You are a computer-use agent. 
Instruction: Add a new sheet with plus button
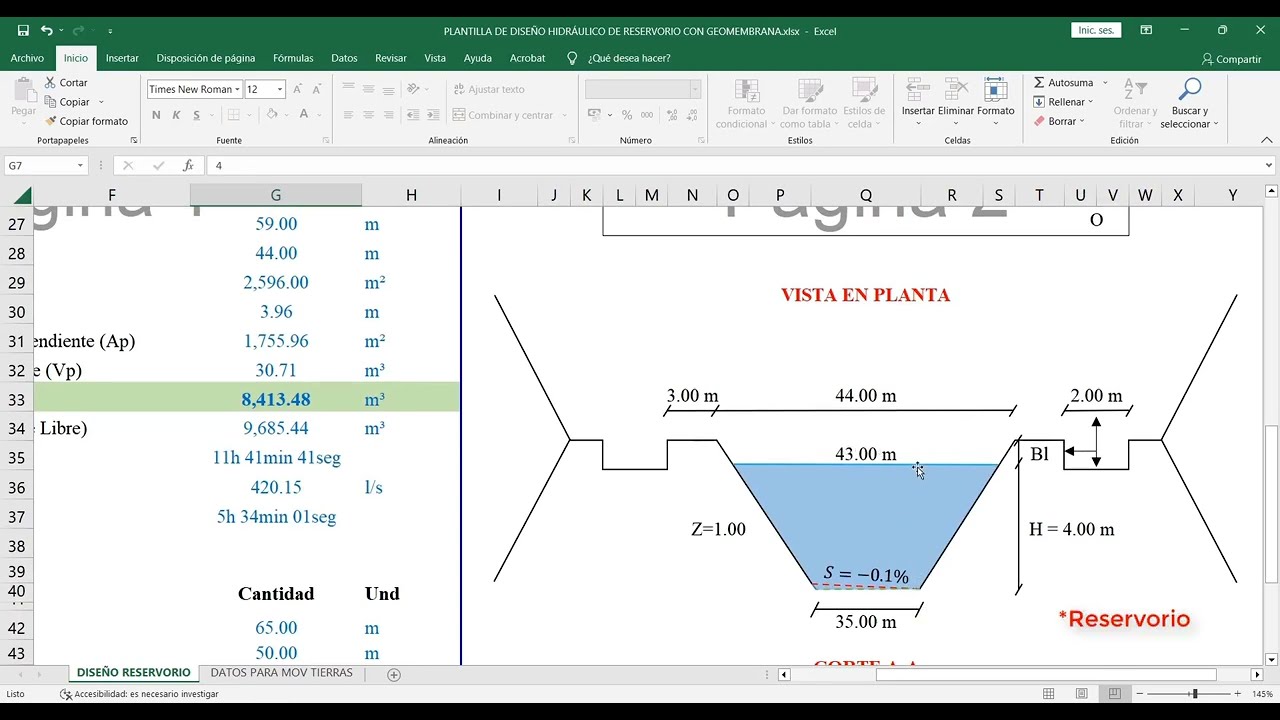394,675
